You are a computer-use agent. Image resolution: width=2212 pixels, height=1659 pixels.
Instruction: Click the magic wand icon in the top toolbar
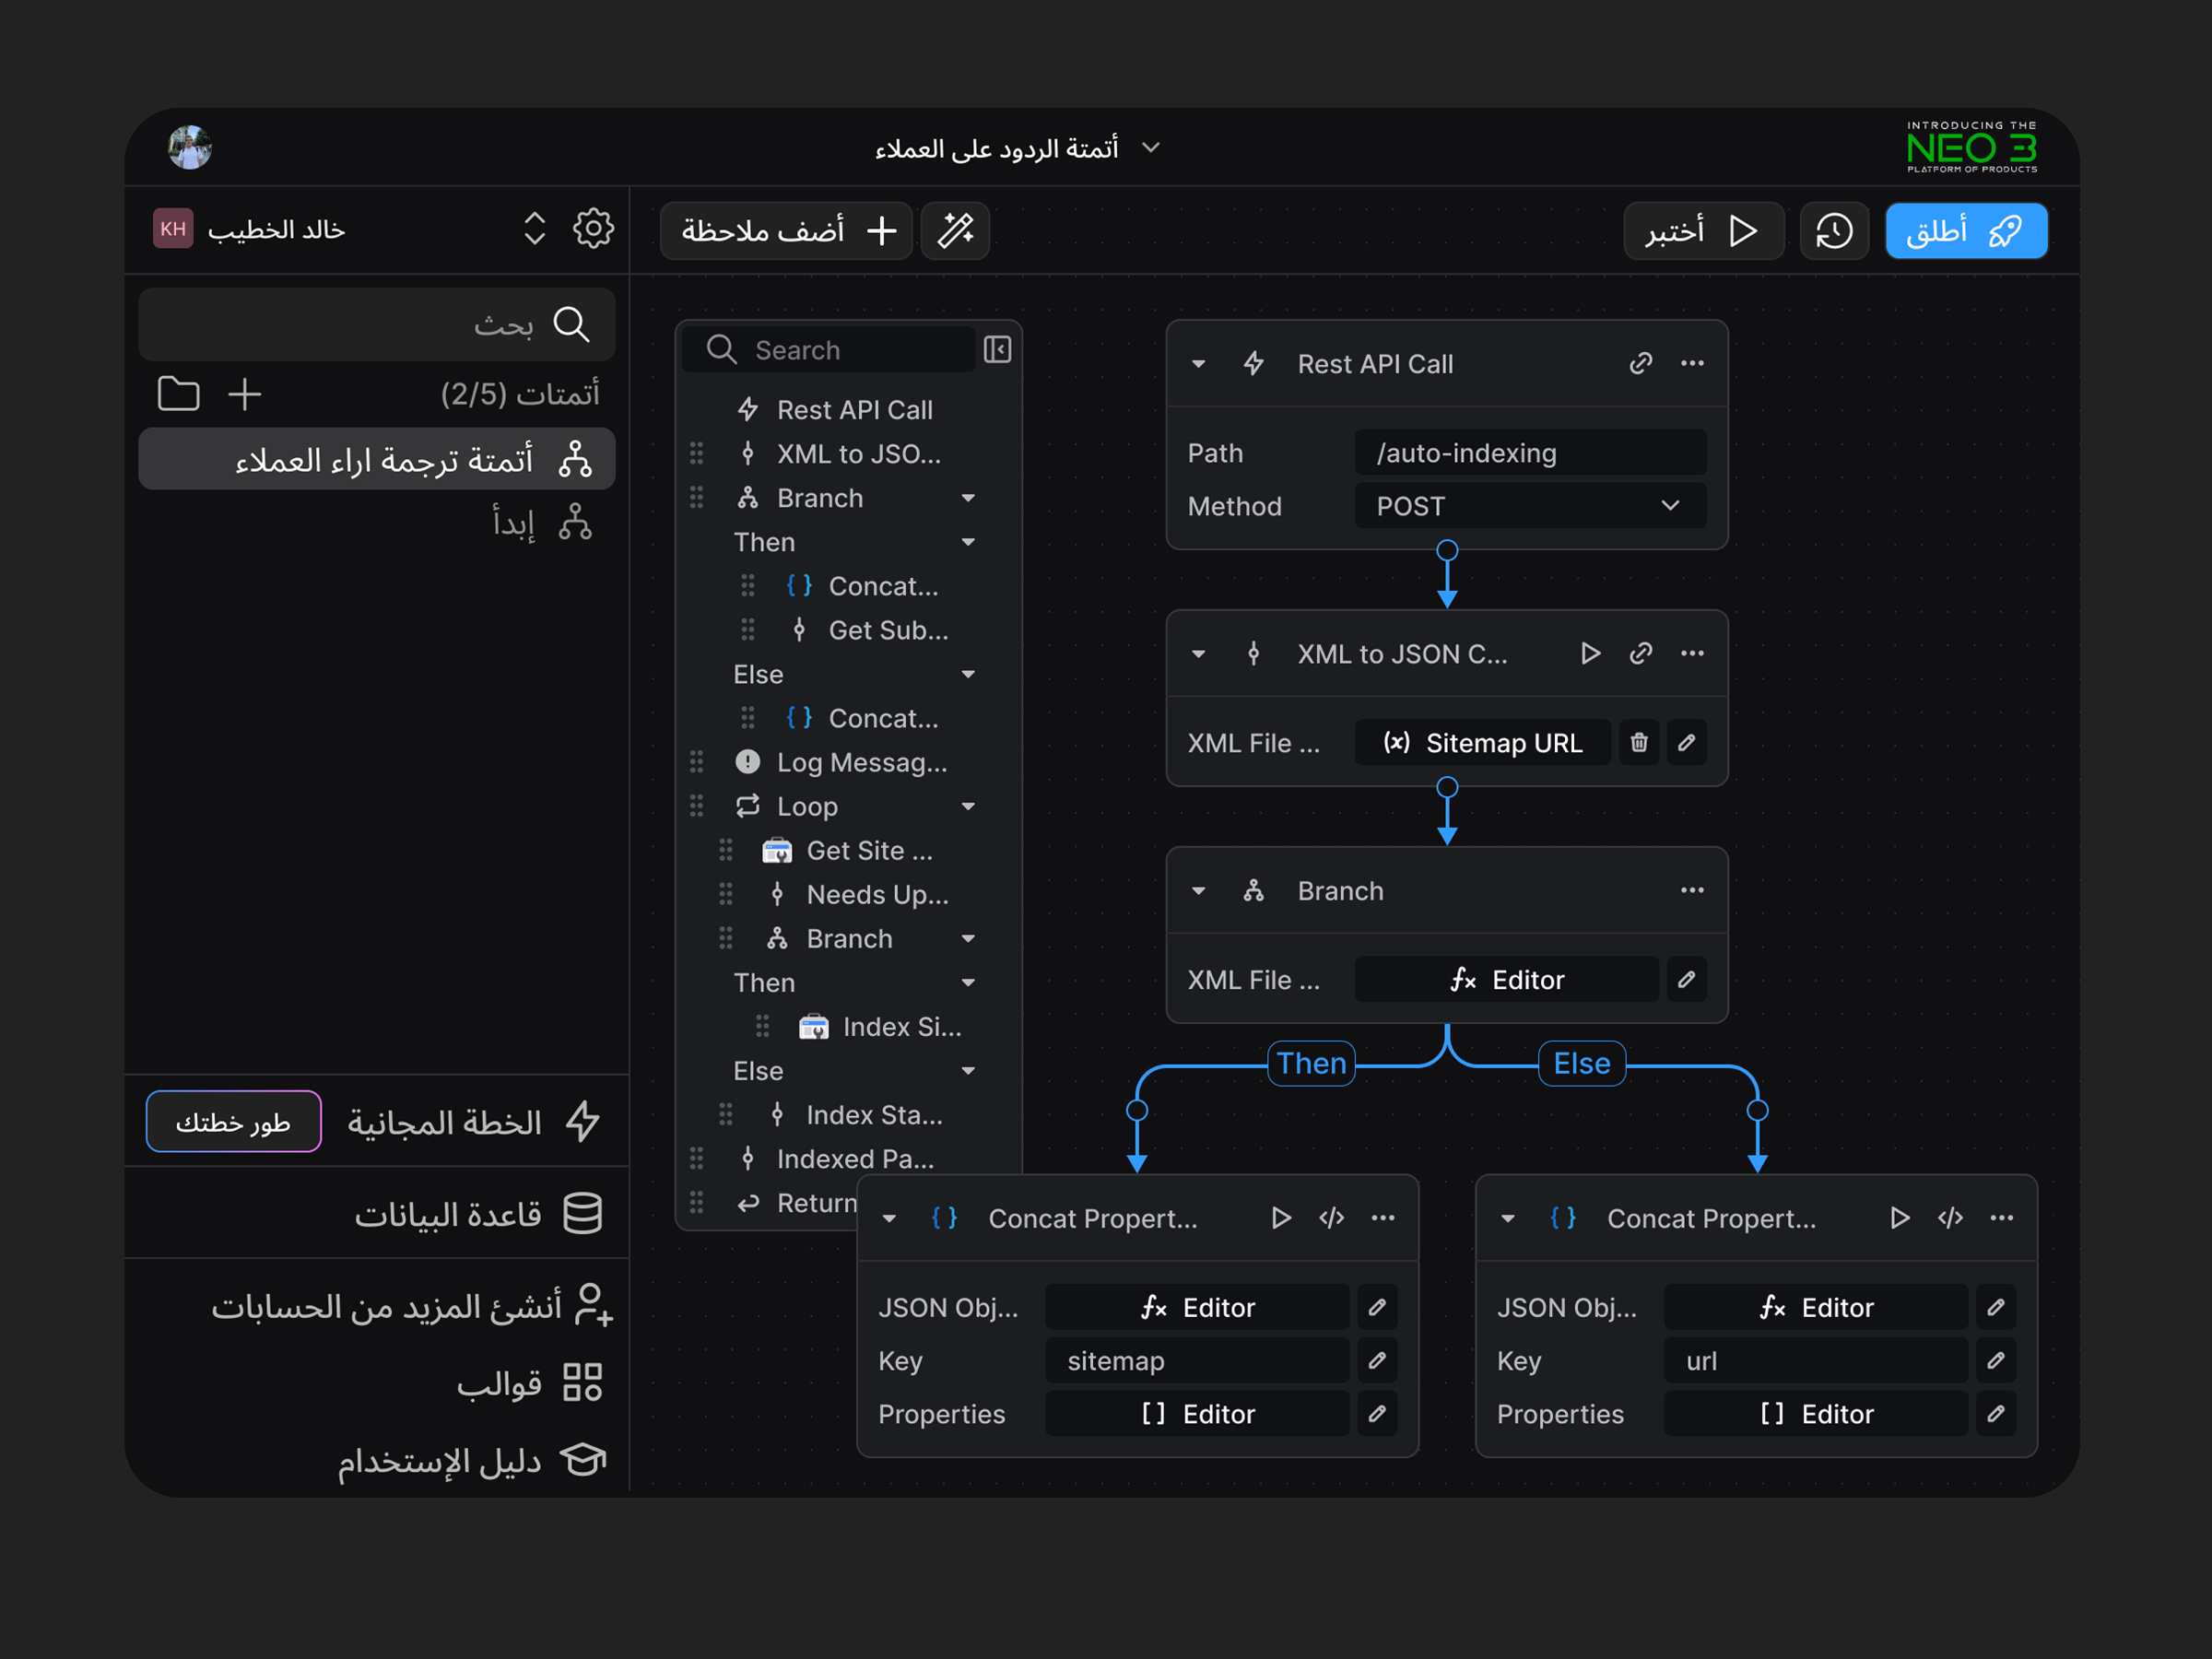click(x=955, y=231)
